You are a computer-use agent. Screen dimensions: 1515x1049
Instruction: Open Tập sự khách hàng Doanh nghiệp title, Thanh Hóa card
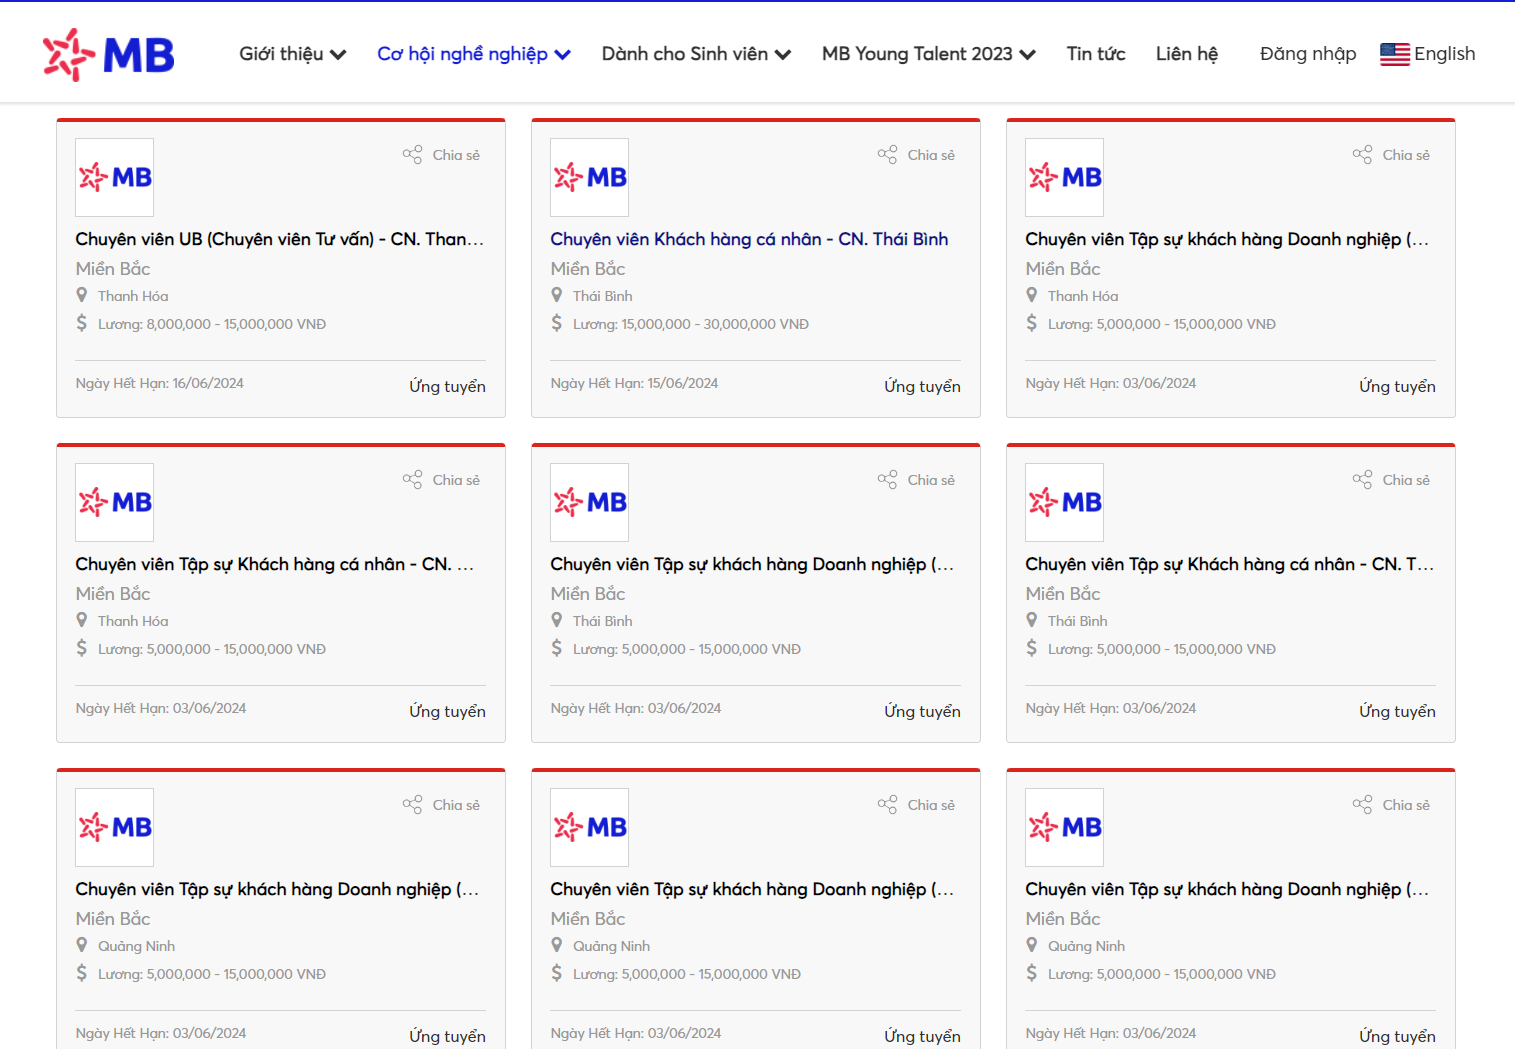(1228, 239)
